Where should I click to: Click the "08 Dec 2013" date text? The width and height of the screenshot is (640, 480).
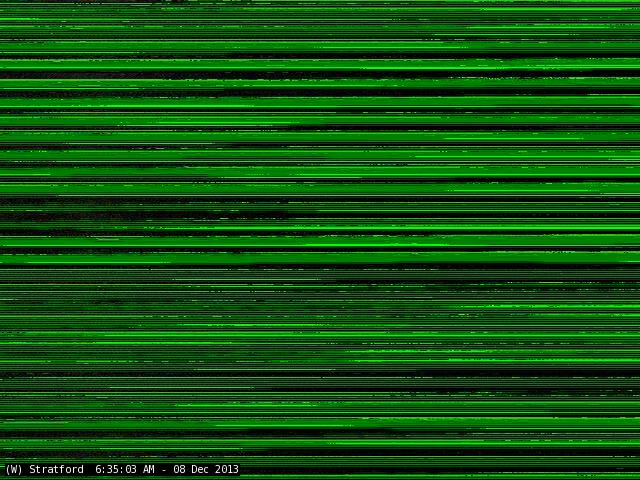[206, 469]
